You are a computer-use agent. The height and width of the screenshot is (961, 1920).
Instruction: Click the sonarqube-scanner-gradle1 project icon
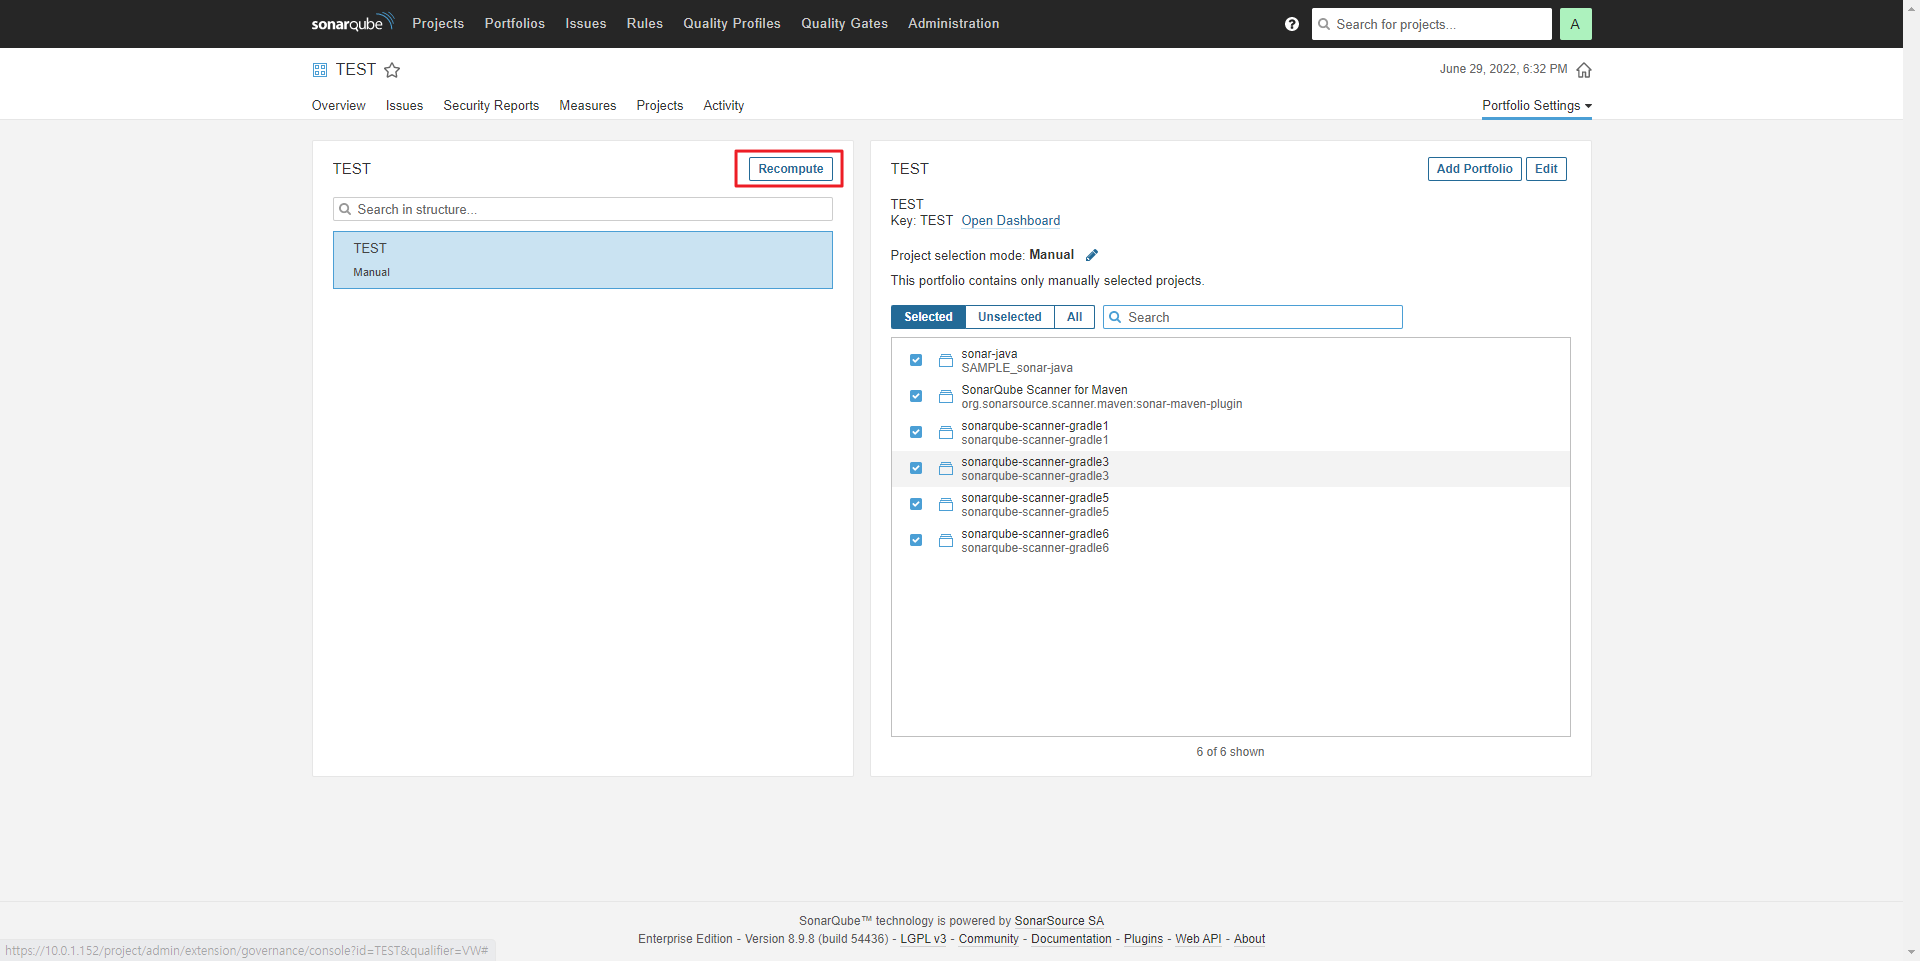pyautogui.click(x=945, y=432)
